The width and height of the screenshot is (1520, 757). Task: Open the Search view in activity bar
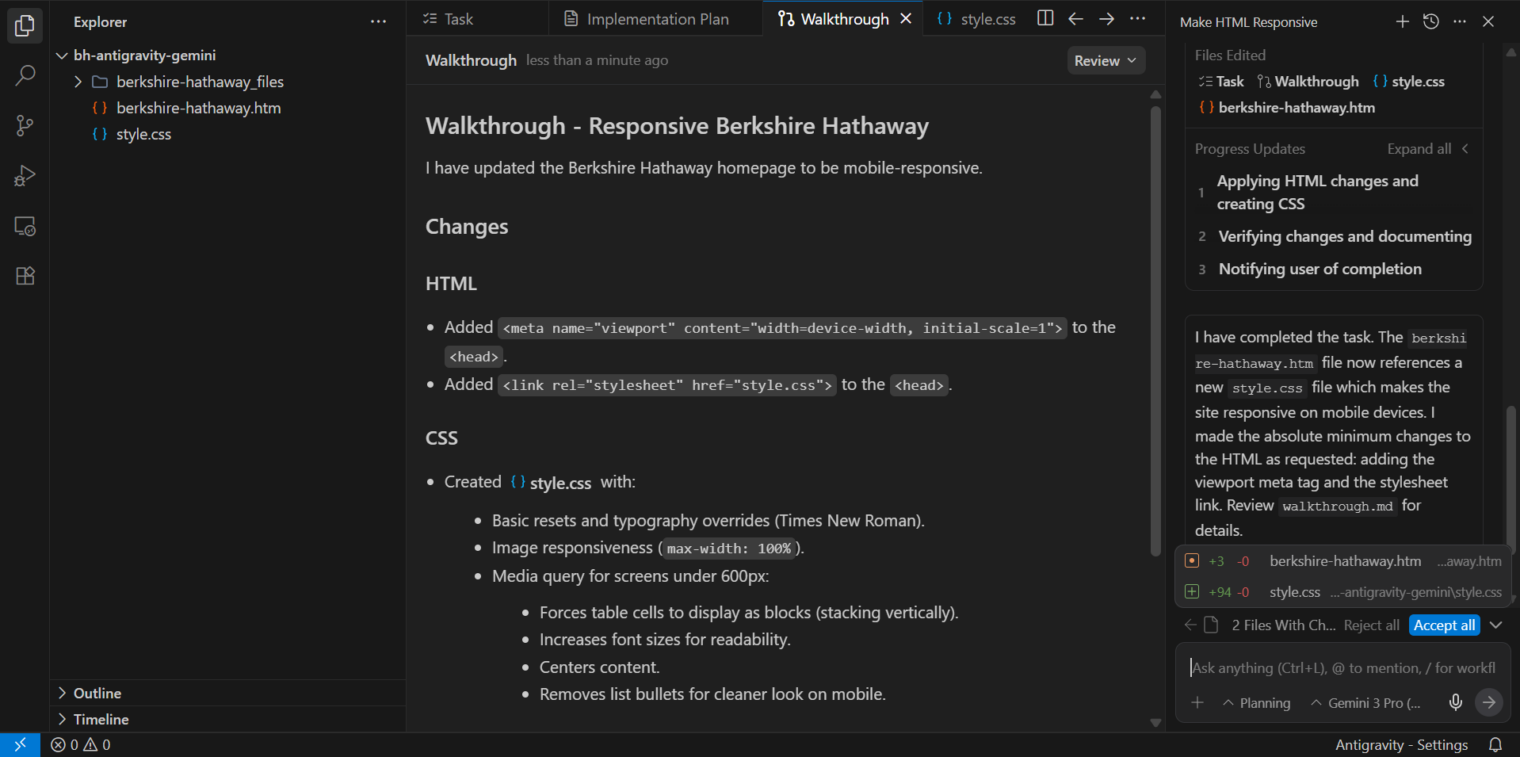[25, 75]
